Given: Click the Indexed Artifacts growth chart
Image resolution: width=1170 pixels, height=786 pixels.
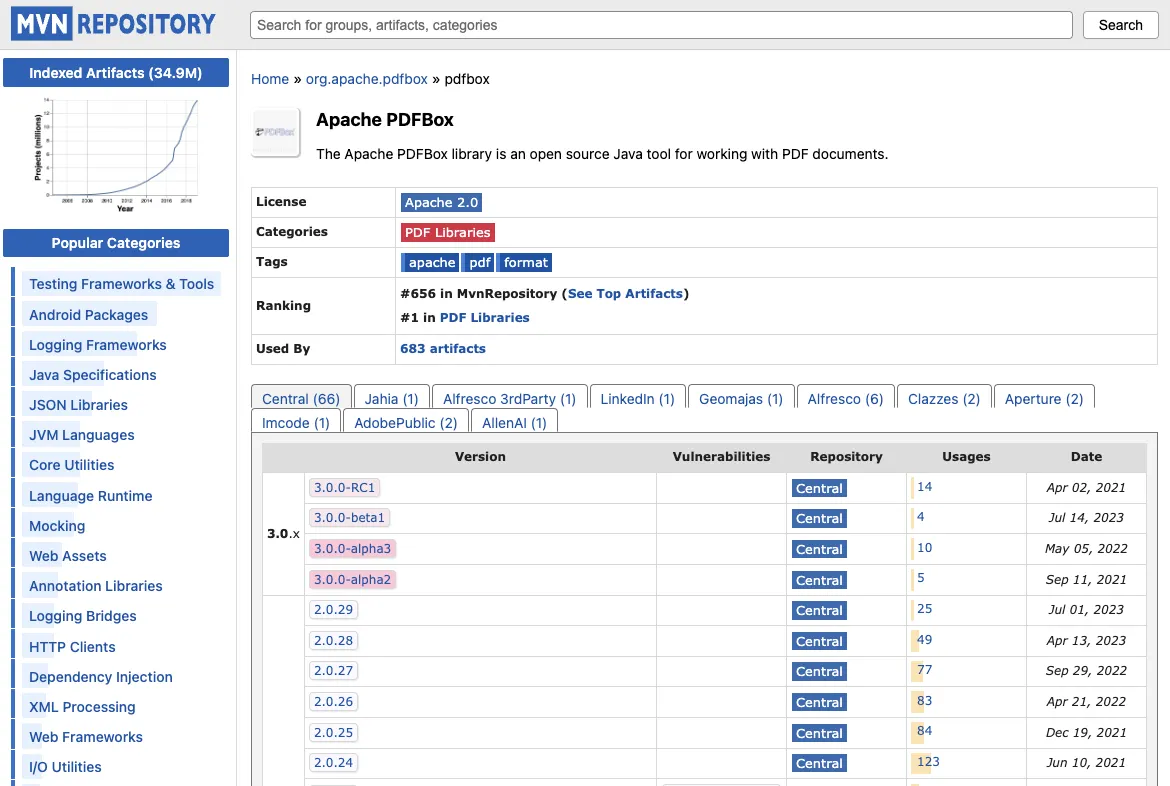Looking at the screenshot, I should pos(116,152).
